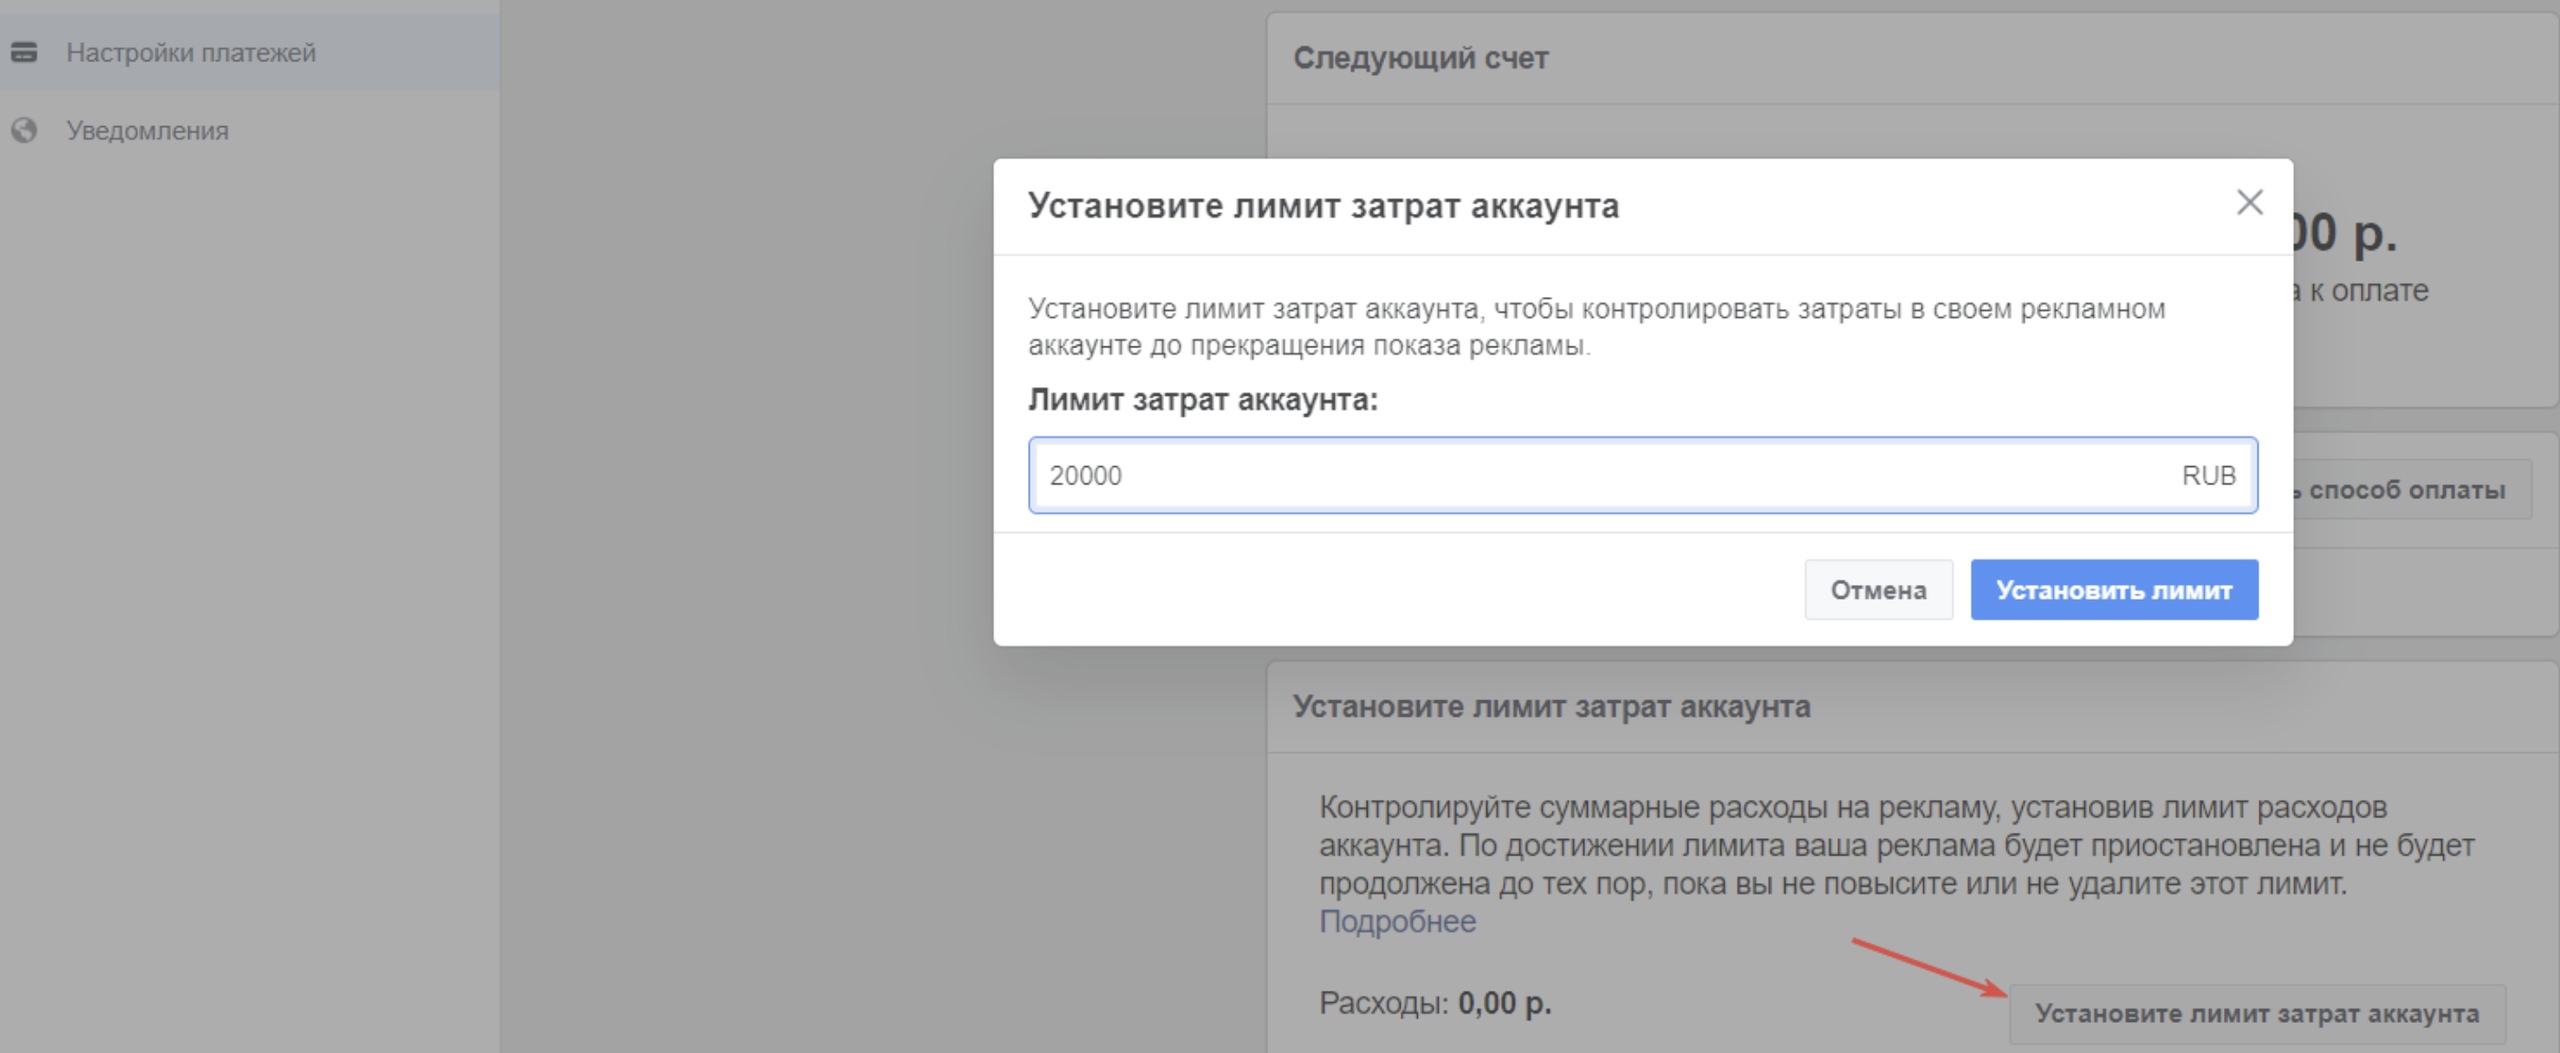This screenshot has width=2560, height=1053.
Task: Click the large amount ending in р.
Action: 2345,233
